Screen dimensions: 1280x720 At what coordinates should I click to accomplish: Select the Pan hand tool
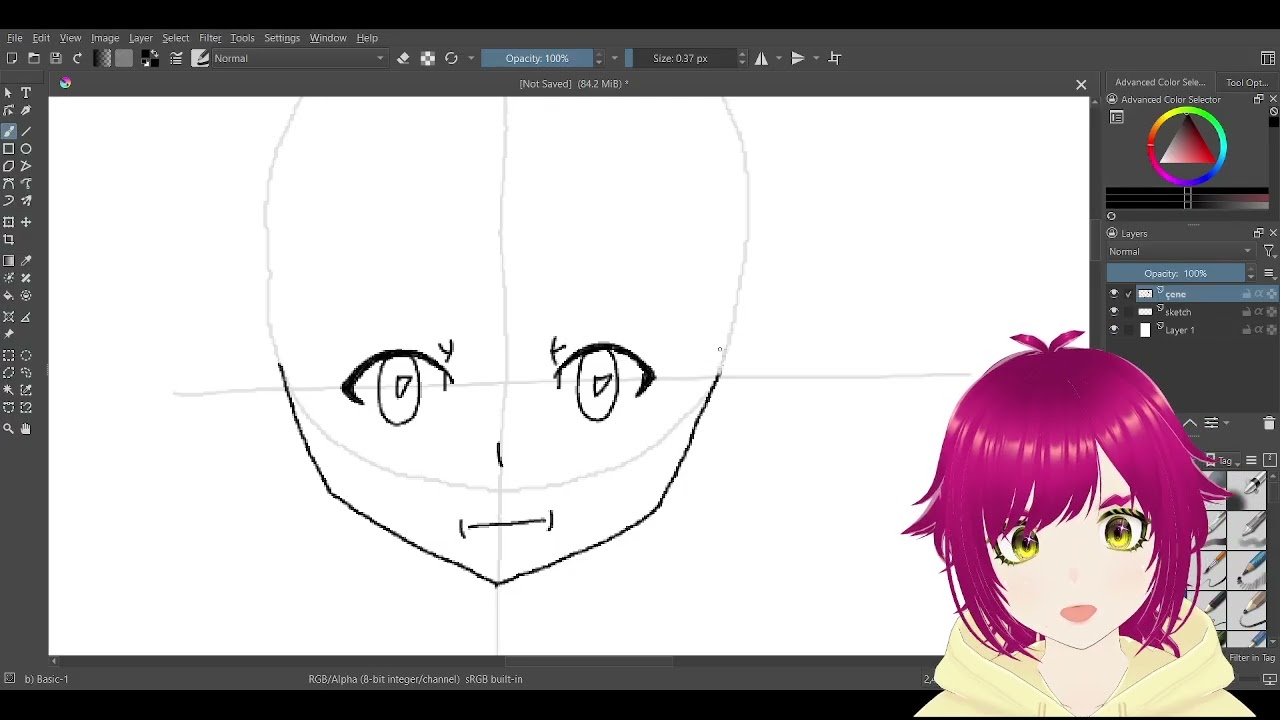26,429
